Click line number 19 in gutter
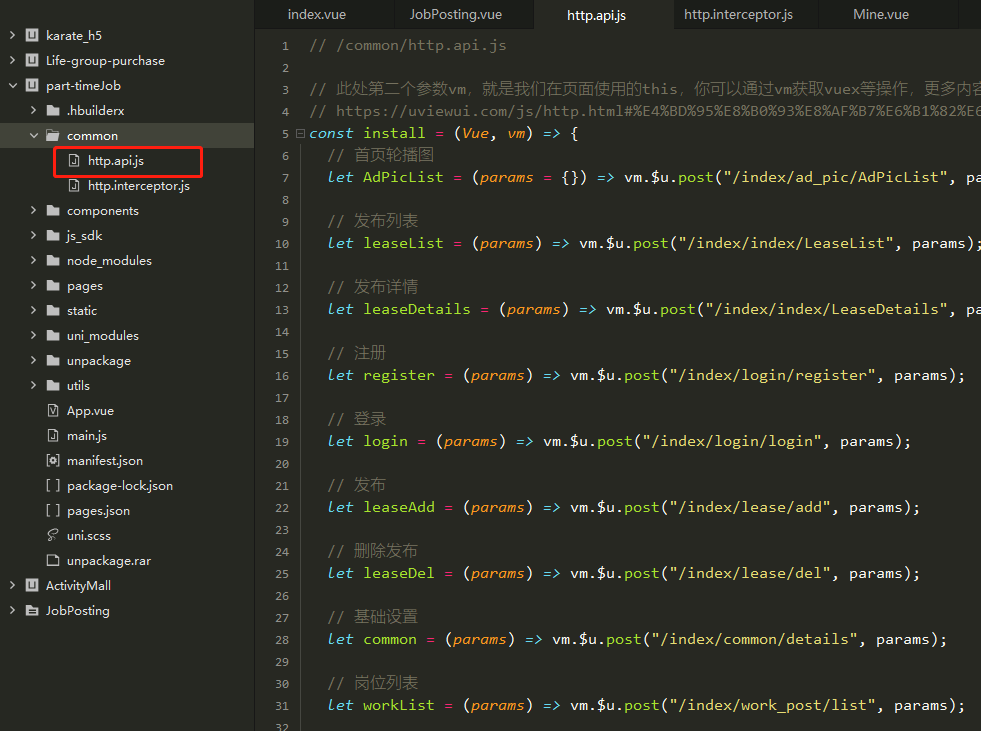Viewport: 981px width, 731px height. [282, 442]
